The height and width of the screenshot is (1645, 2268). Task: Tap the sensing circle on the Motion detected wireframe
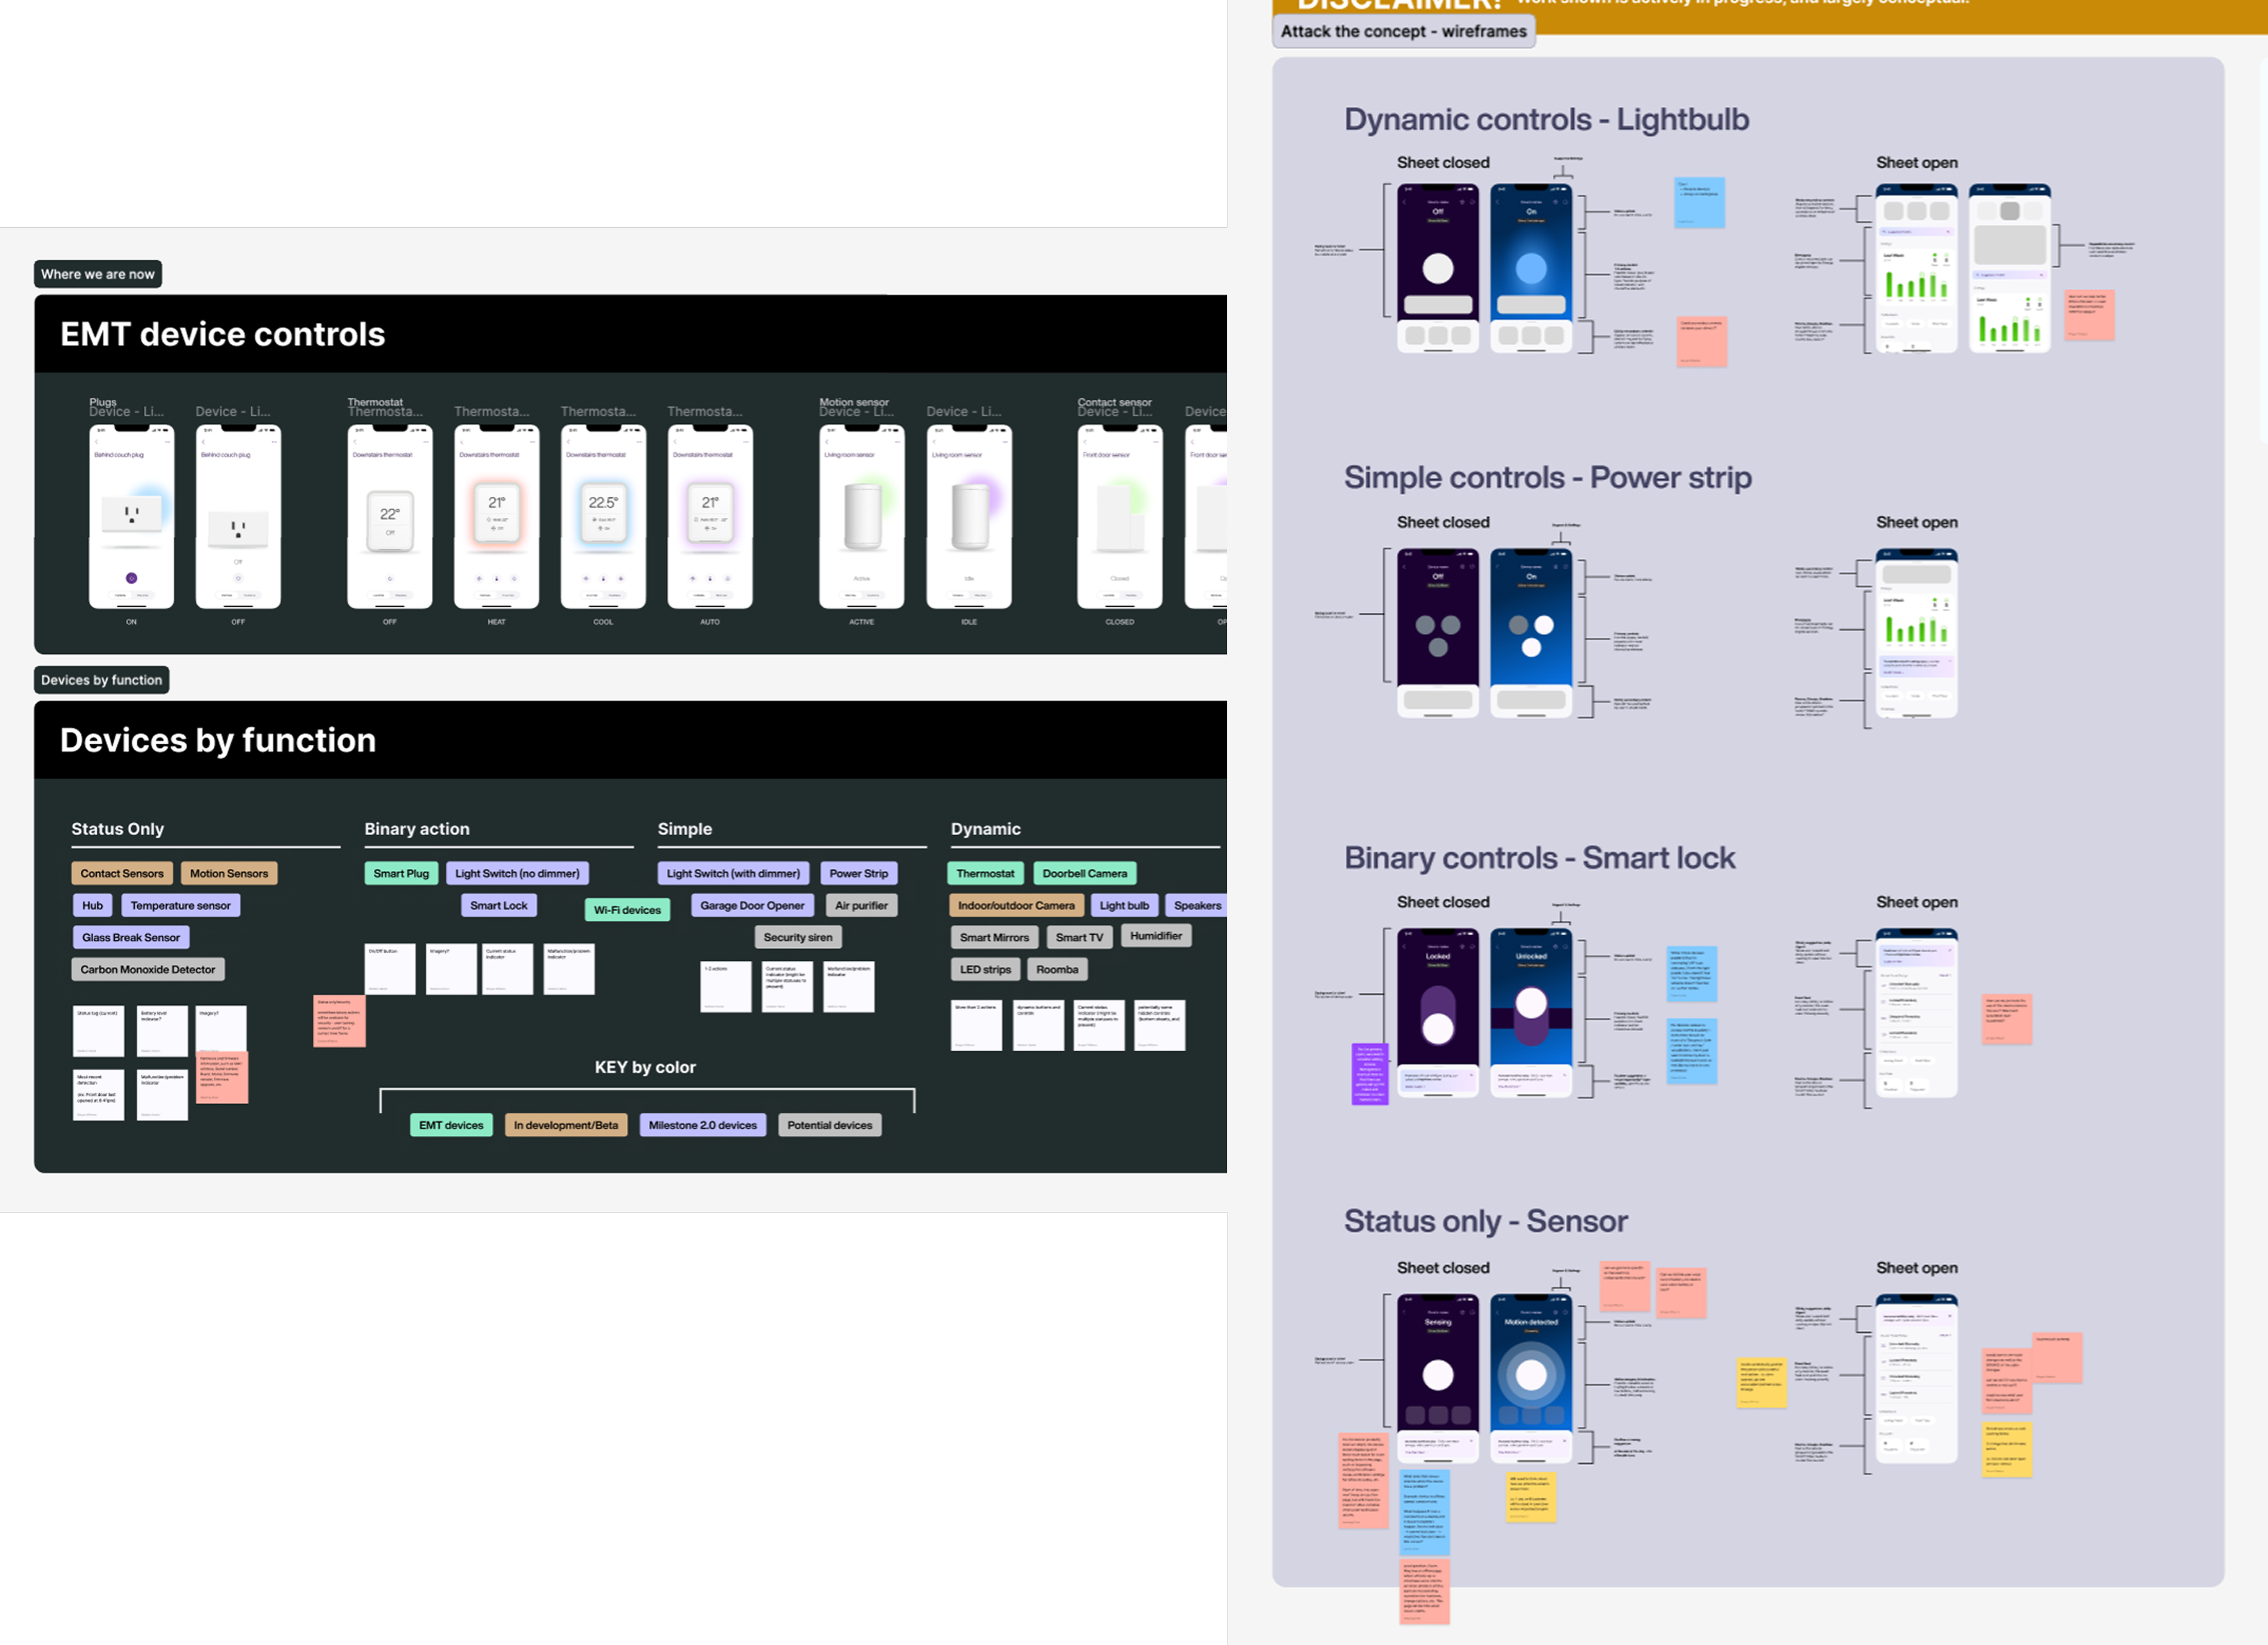click(1532, 1375)
